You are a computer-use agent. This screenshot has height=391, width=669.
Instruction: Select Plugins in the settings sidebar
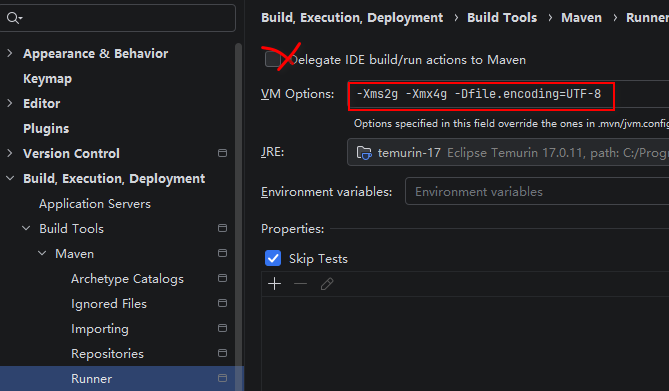pos(46,128)
